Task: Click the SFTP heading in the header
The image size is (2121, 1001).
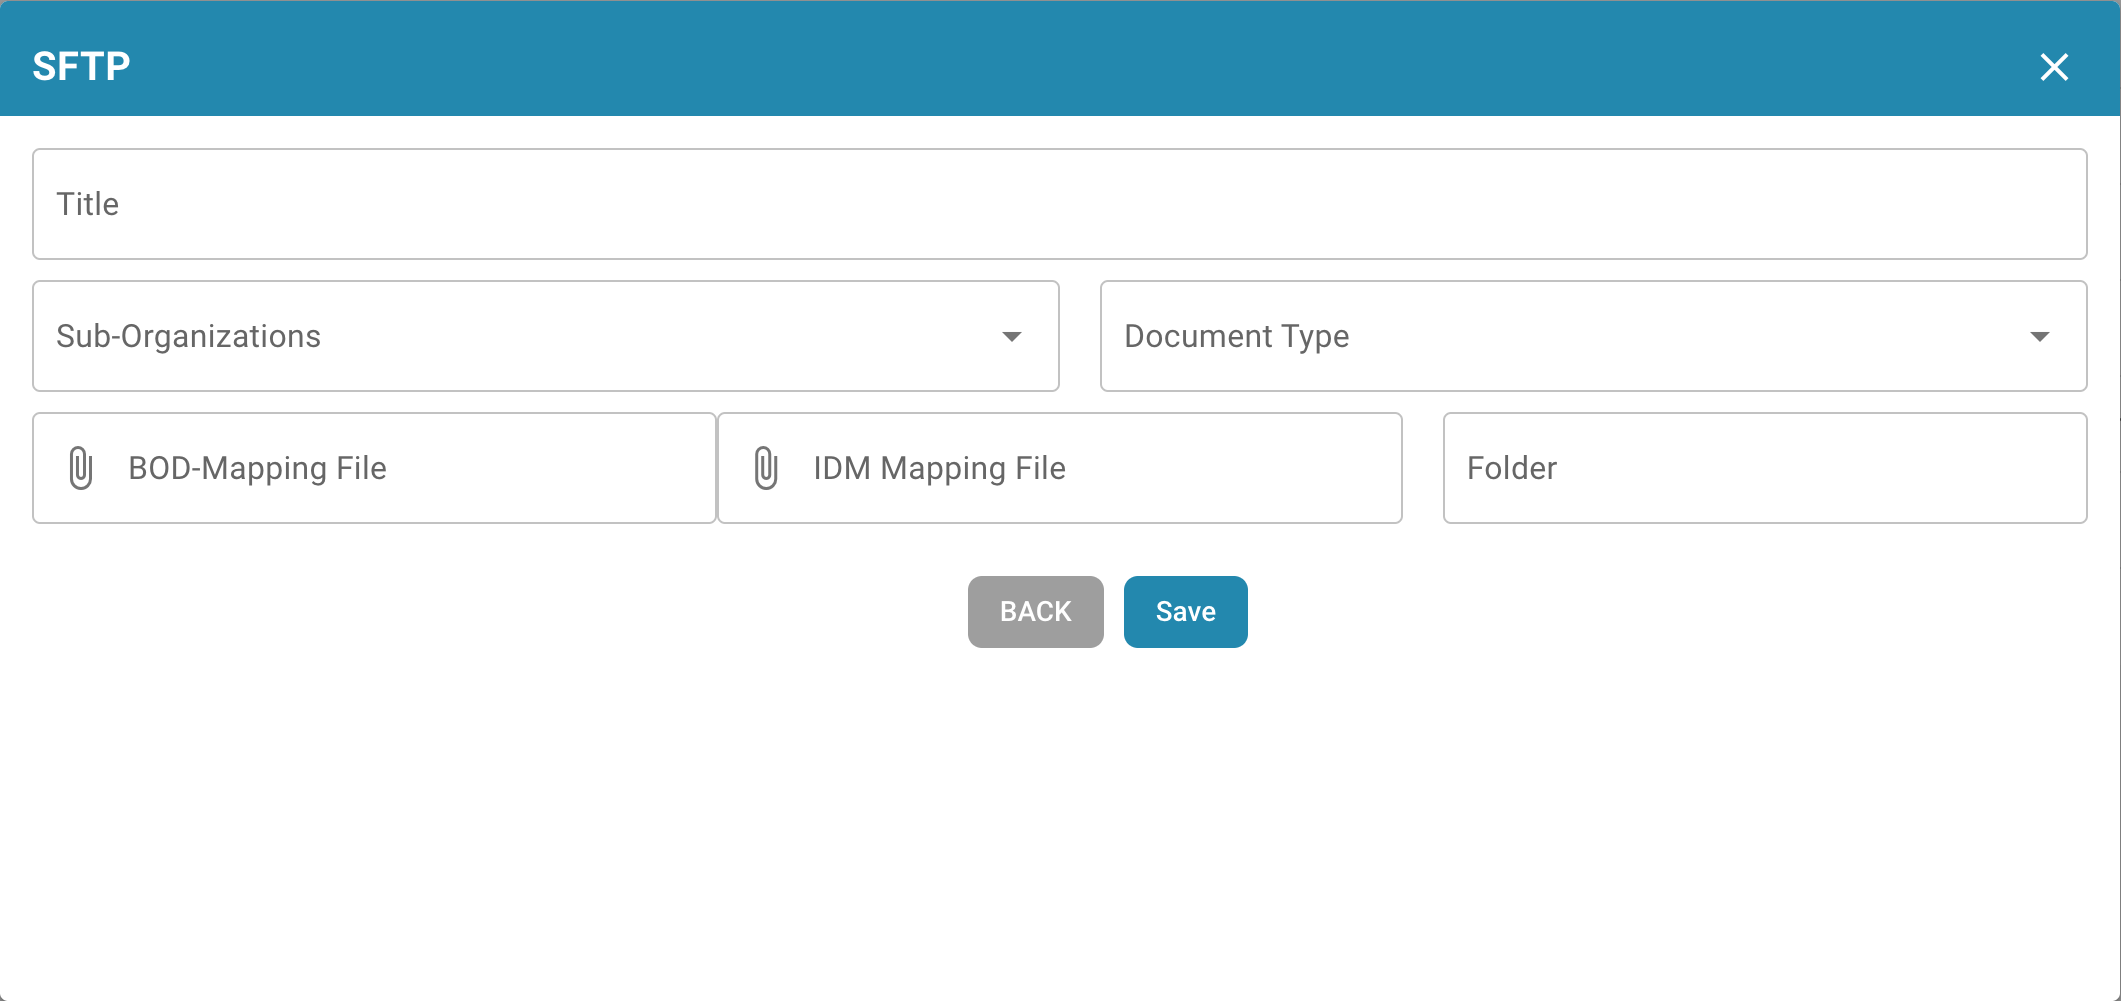Action: tap(81, 67)
